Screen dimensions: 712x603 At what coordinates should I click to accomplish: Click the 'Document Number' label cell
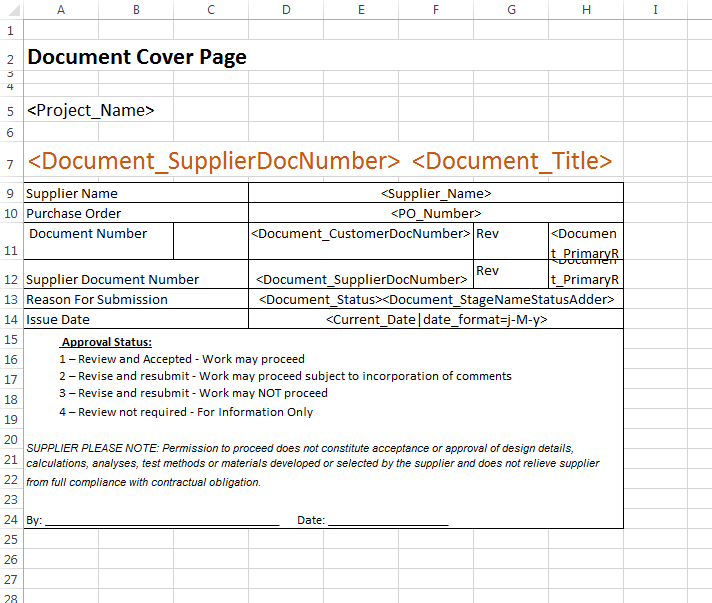(x=99, y=241)
